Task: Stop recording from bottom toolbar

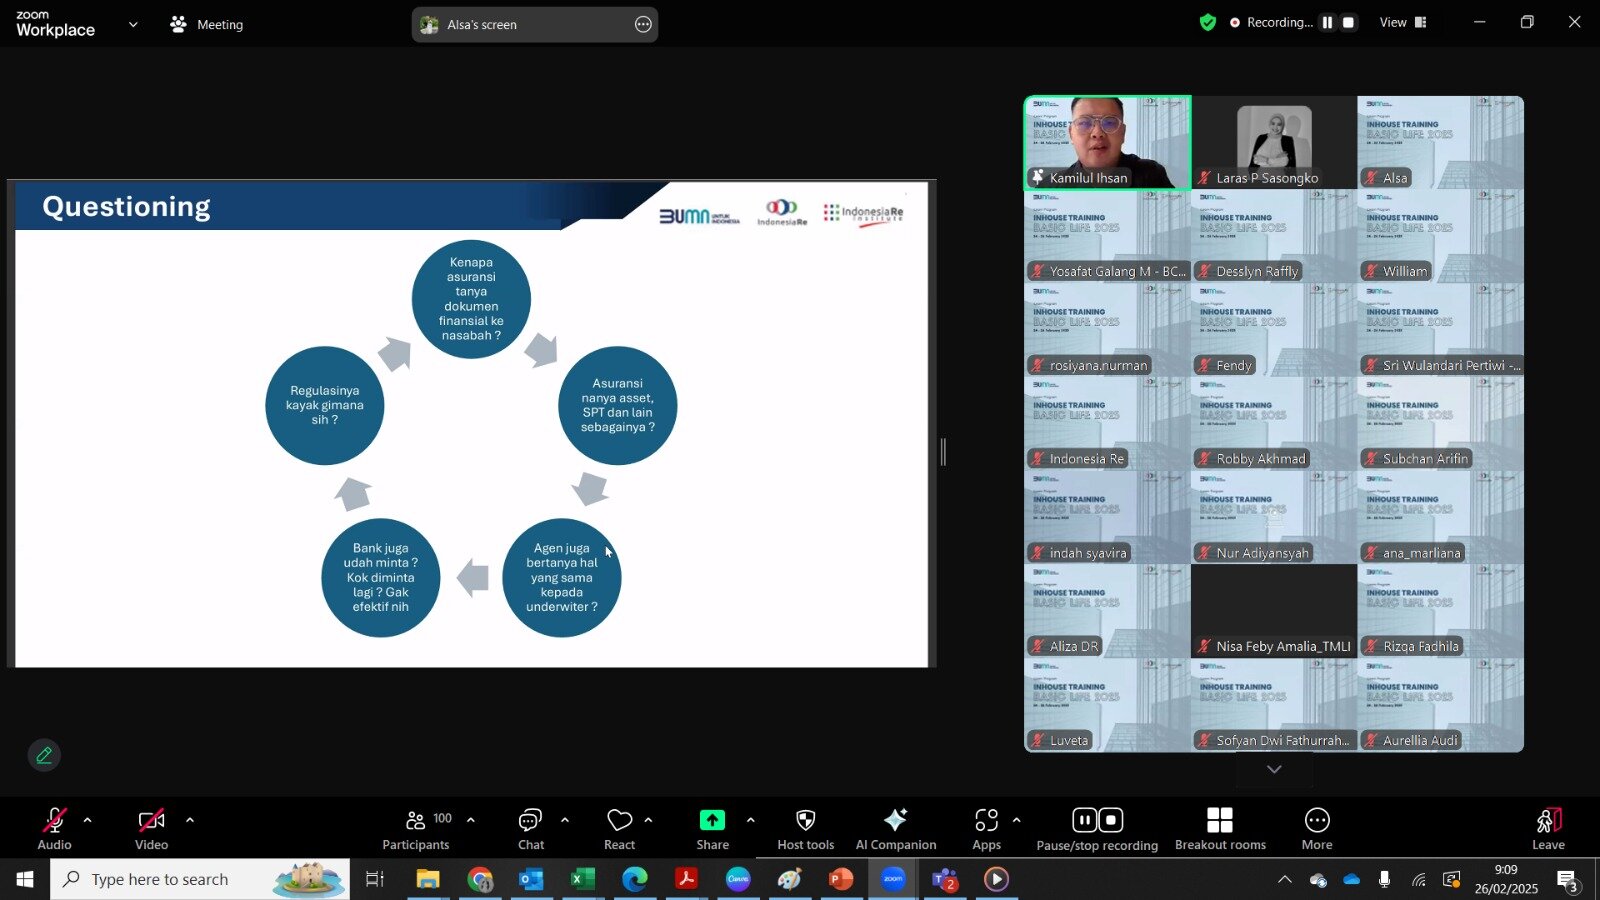Action: pyautogui.click(x=1111, y=820)
